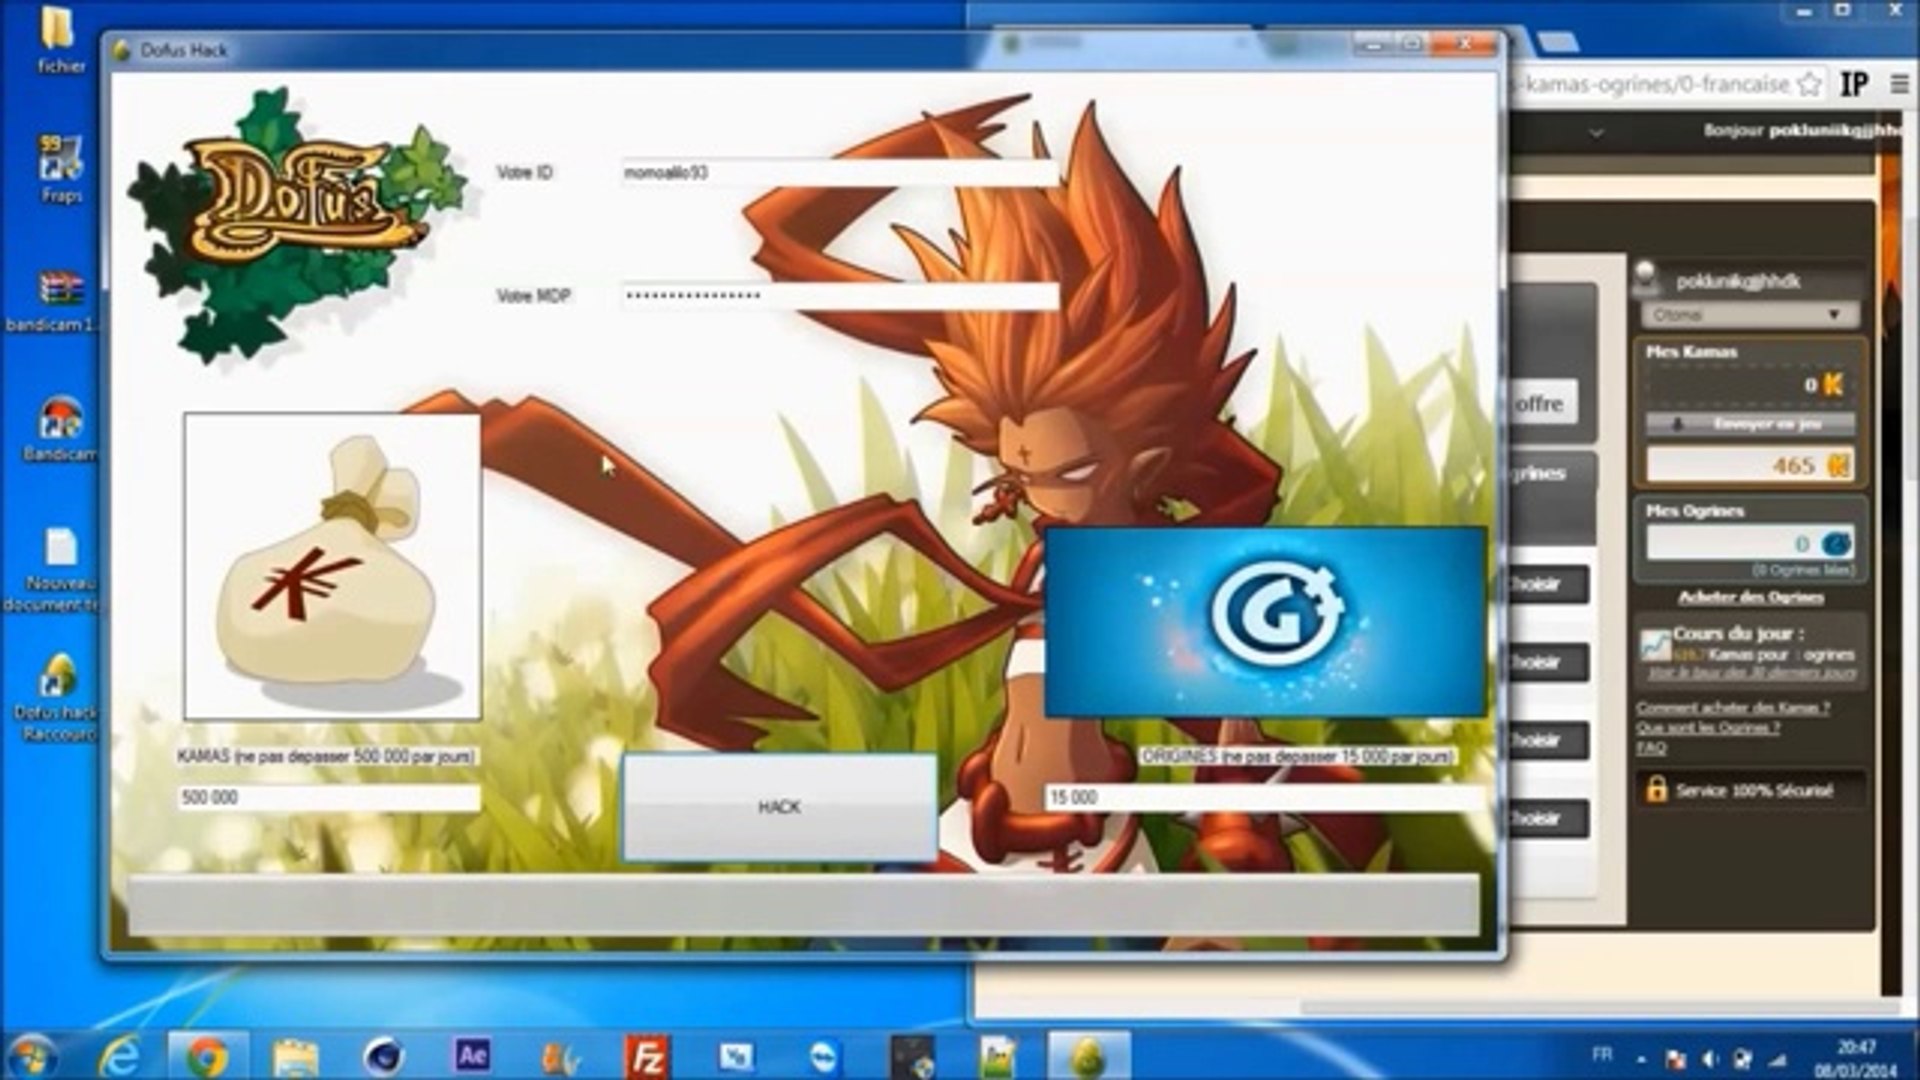Open Internet Explorer from the taskbar
The width and height of the screenshot is (1920, 1080).
coord(120,1056)
